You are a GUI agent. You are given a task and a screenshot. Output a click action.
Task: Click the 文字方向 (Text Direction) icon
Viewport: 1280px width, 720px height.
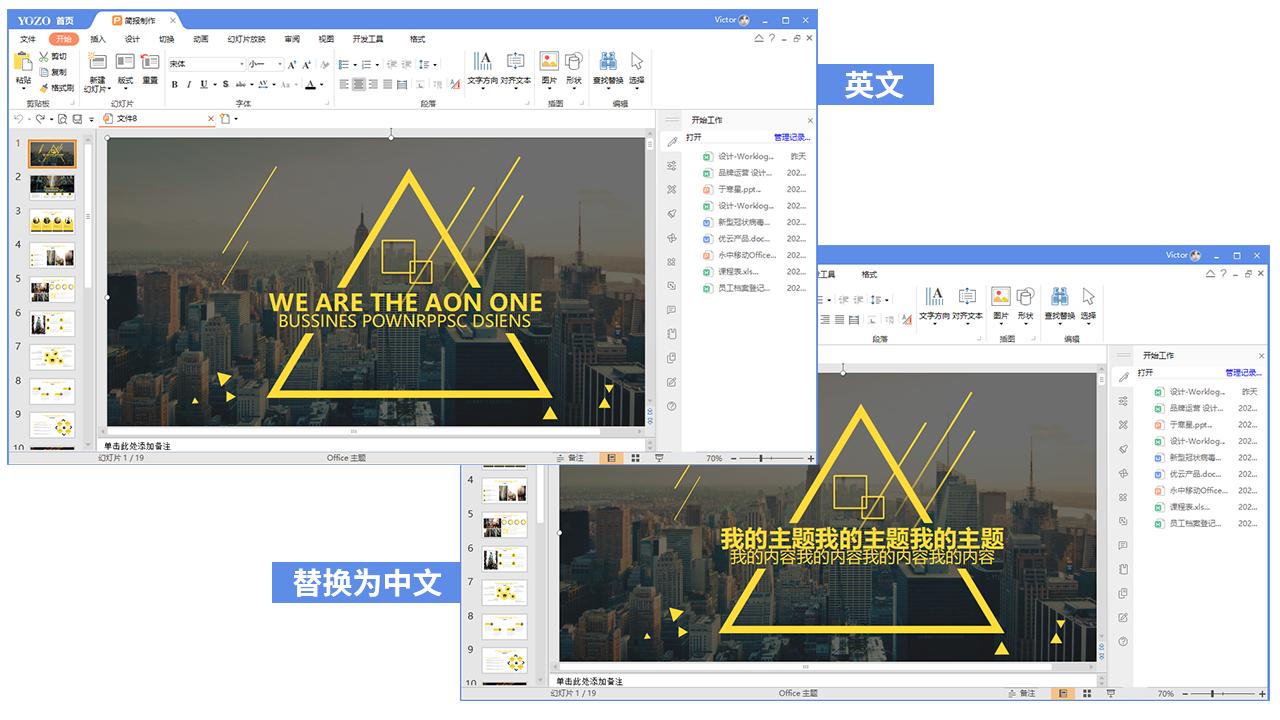pos(483,62)
